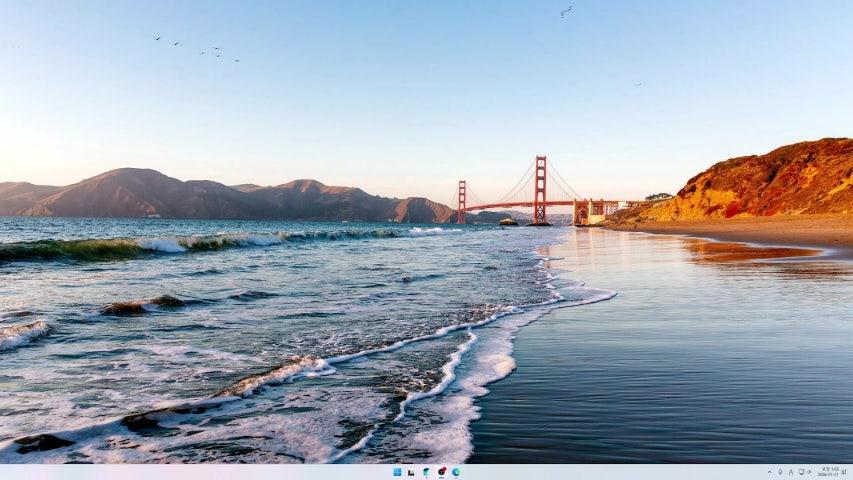Image resolution: width=853 pixels, height=480 pixels.
Task: Click empty taskbar space right of Edge
Action: [600, 472]
